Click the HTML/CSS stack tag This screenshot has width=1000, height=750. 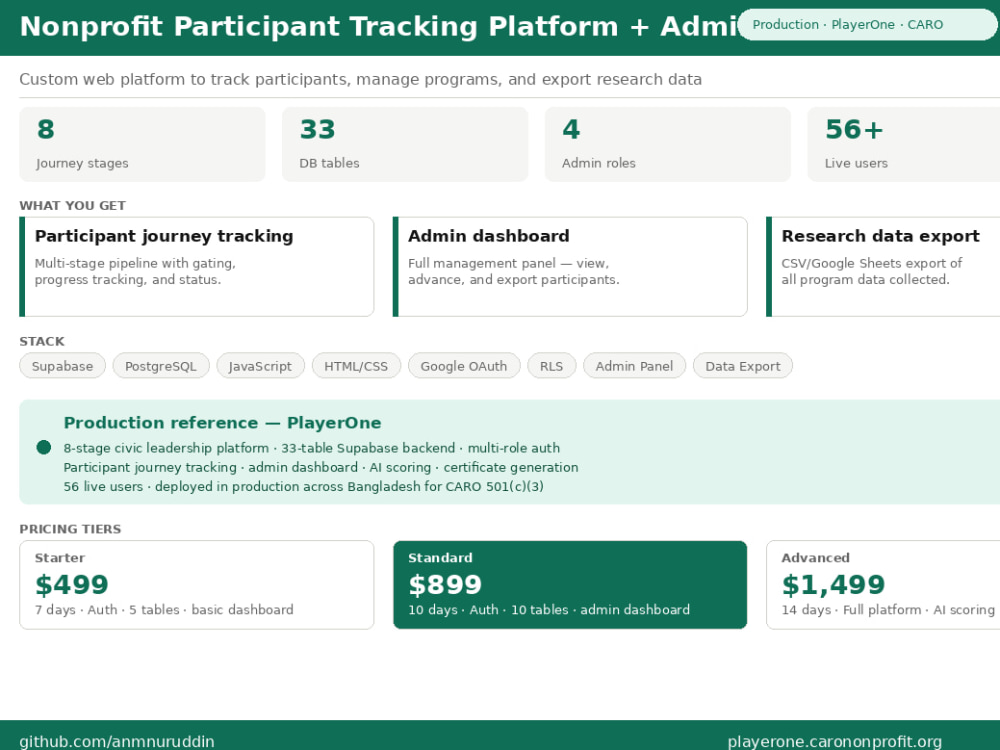point(356,366)
